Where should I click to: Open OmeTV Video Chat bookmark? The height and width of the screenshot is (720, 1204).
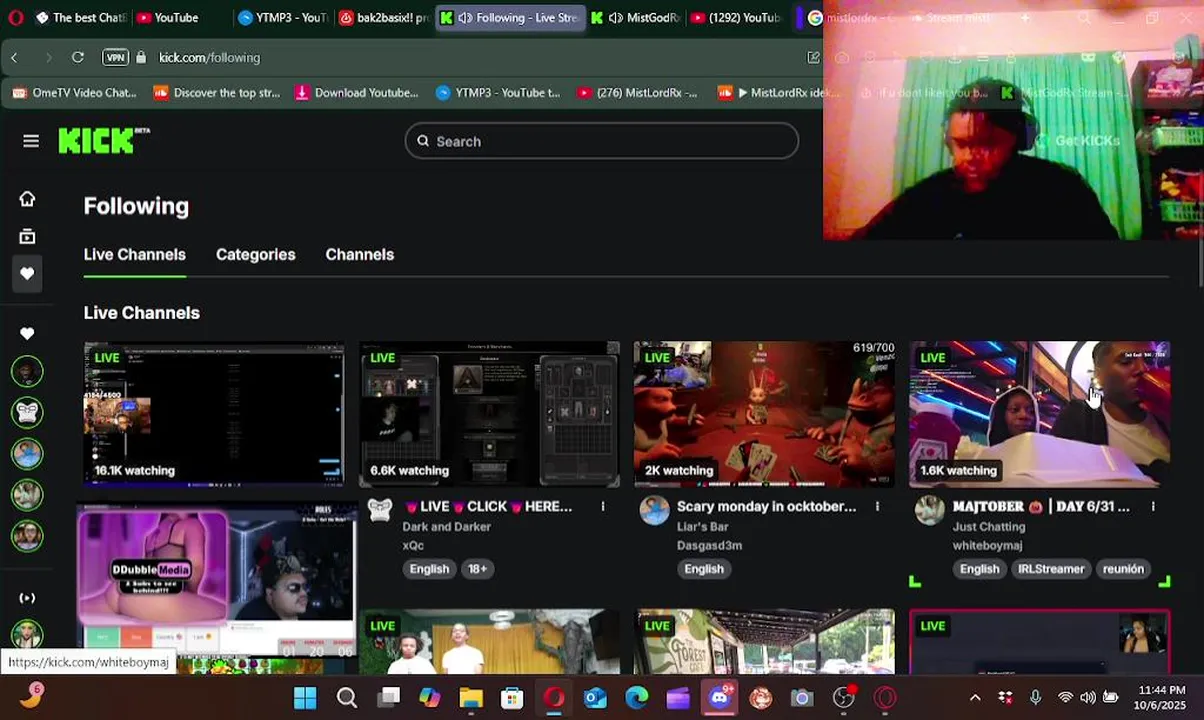(74, 93)
